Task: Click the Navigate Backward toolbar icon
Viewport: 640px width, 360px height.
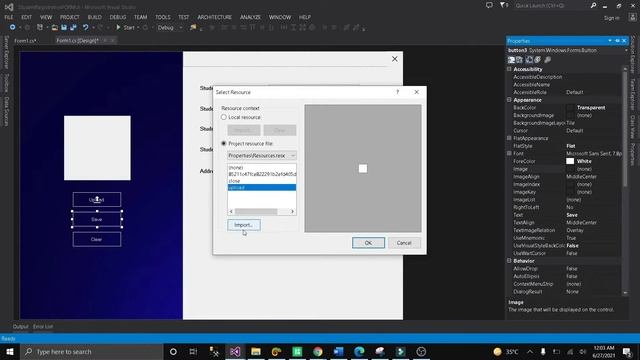Action: [13, 27]
